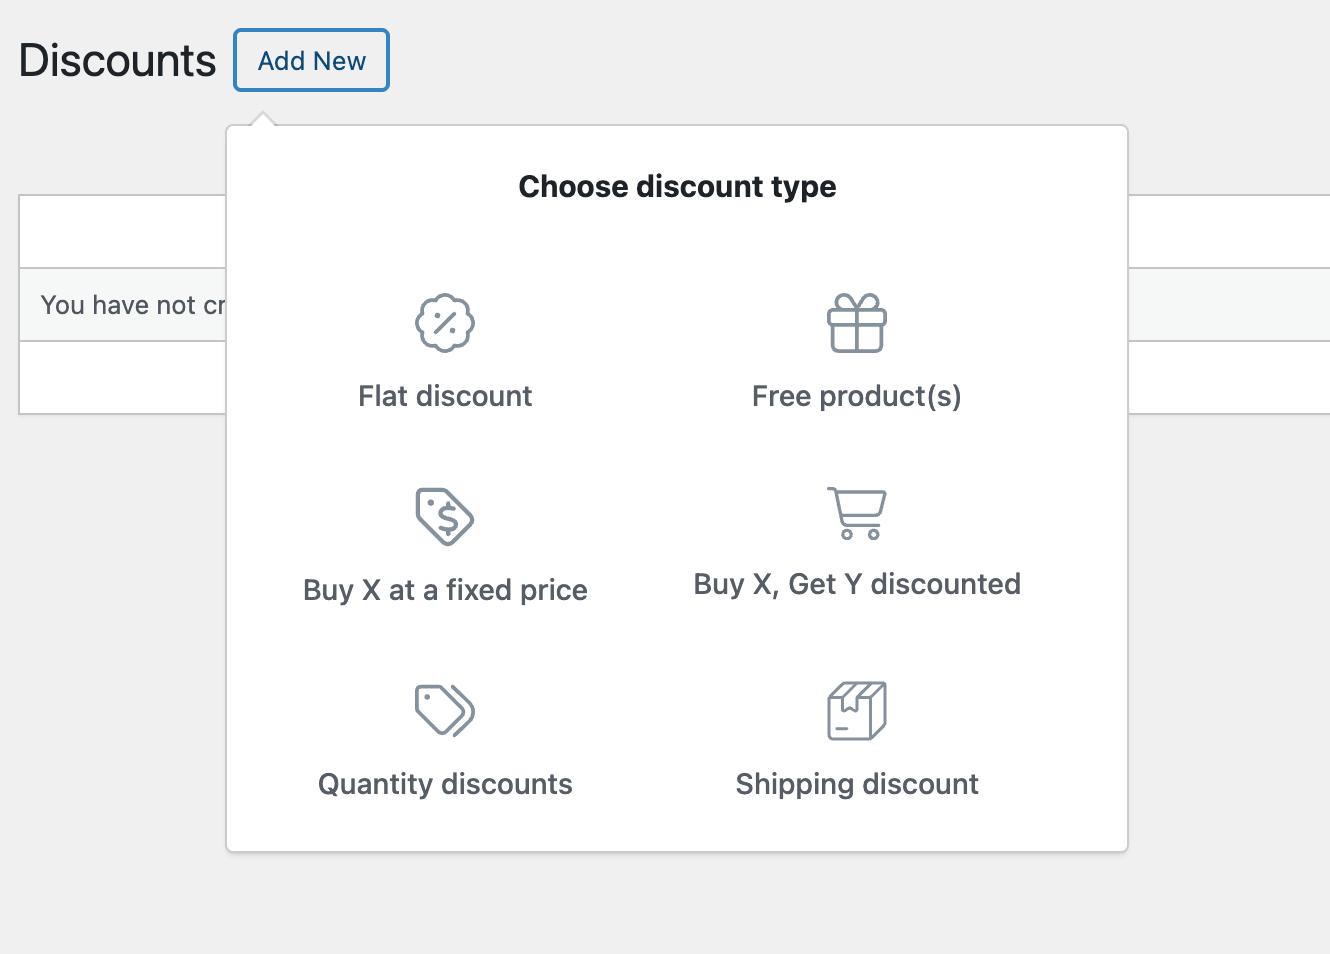
Task: Click the popup pointer arrow under Add New
Action: click(263, 119)
